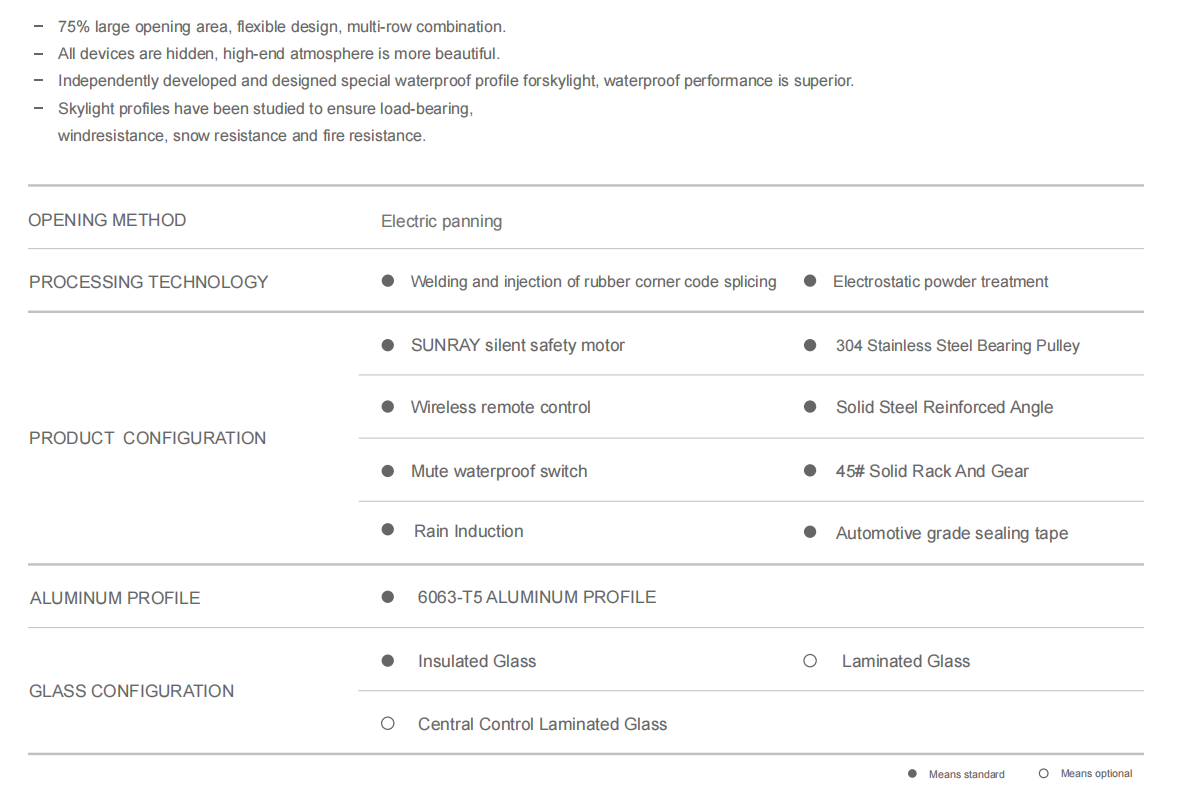Click the bullet next to 45# Solid Rack And Gear
1189x810 pixels.
810,470
